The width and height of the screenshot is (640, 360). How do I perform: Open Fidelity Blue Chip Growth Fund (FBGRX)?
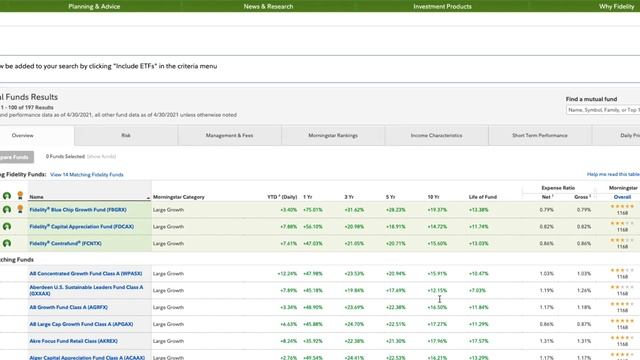(x=78, y=210)
